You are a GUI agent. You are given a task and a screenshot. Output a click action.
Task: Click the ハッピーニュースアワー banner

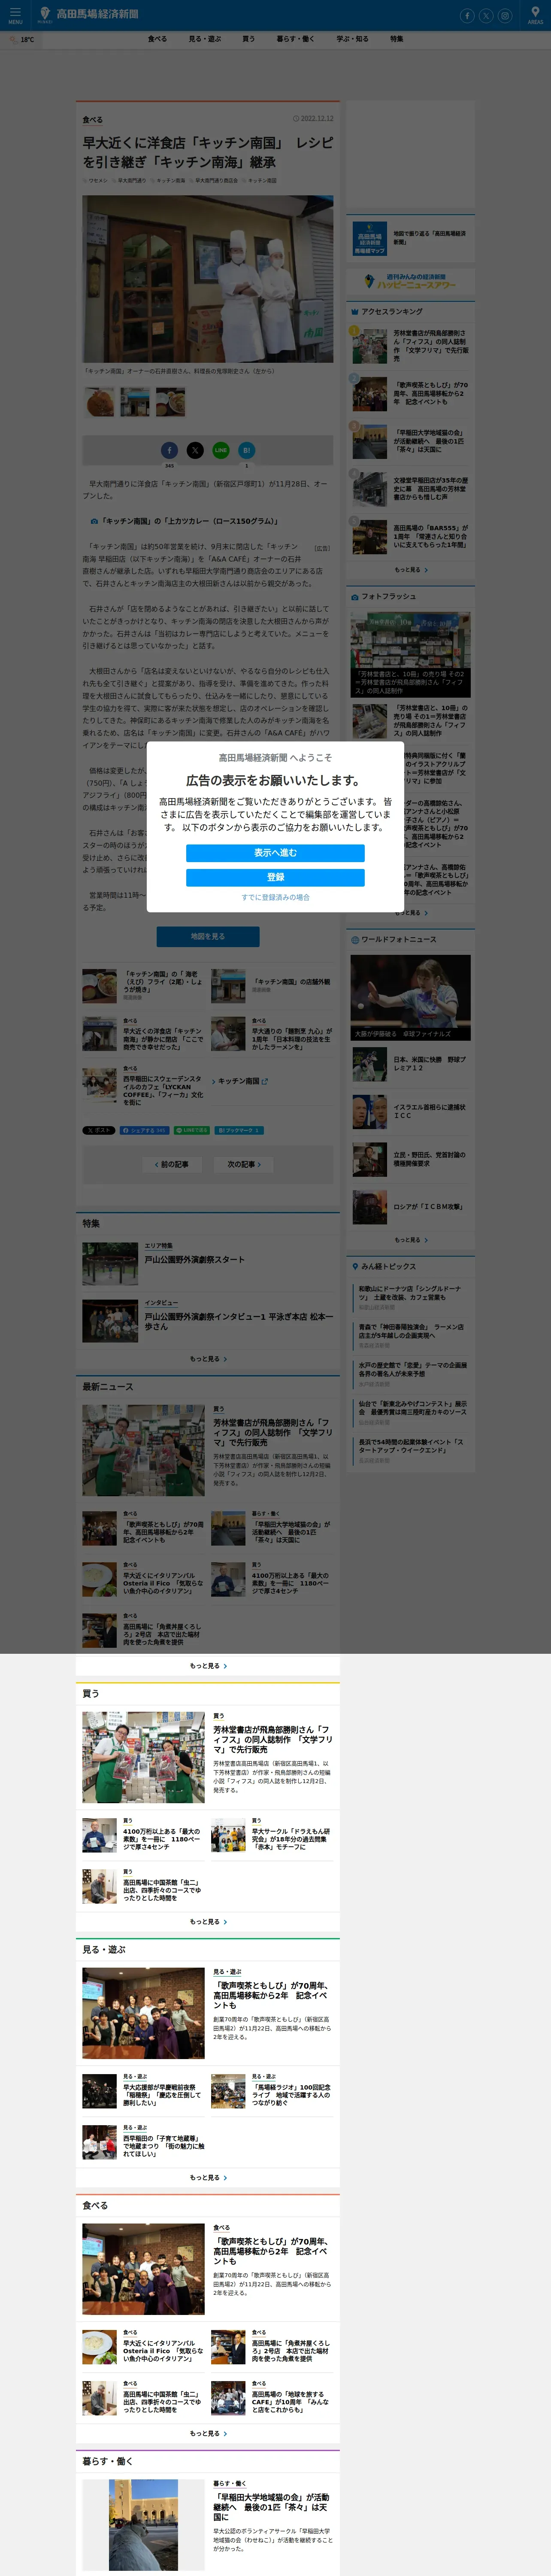[411, 282]
